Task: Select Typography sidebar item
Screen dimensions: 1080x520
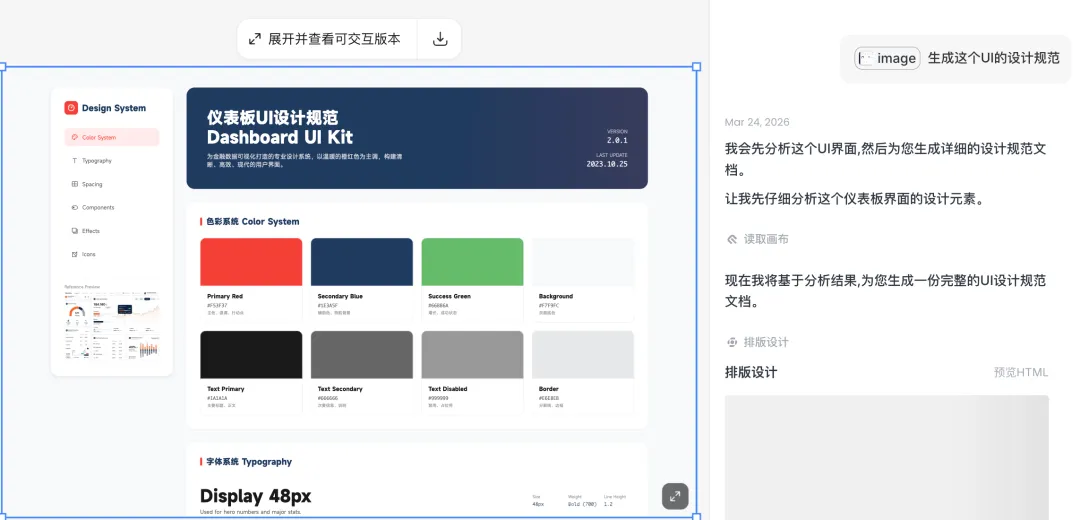Action: [x=112, y=160]
